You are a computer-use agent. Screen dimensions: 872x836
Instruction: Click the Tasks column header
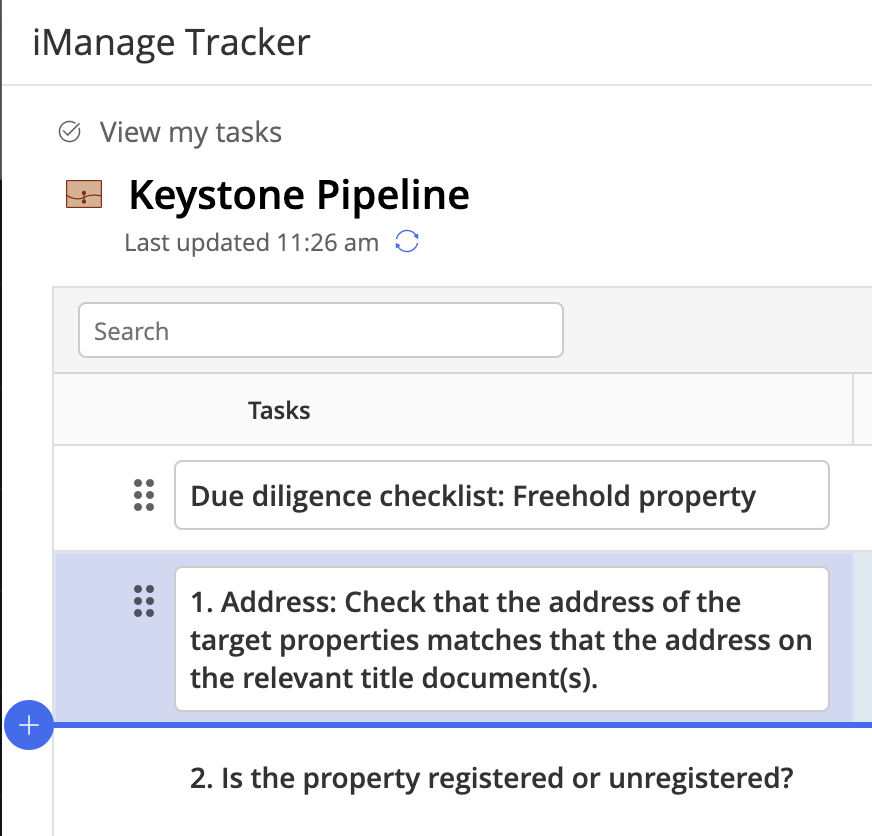coord(279,410)
